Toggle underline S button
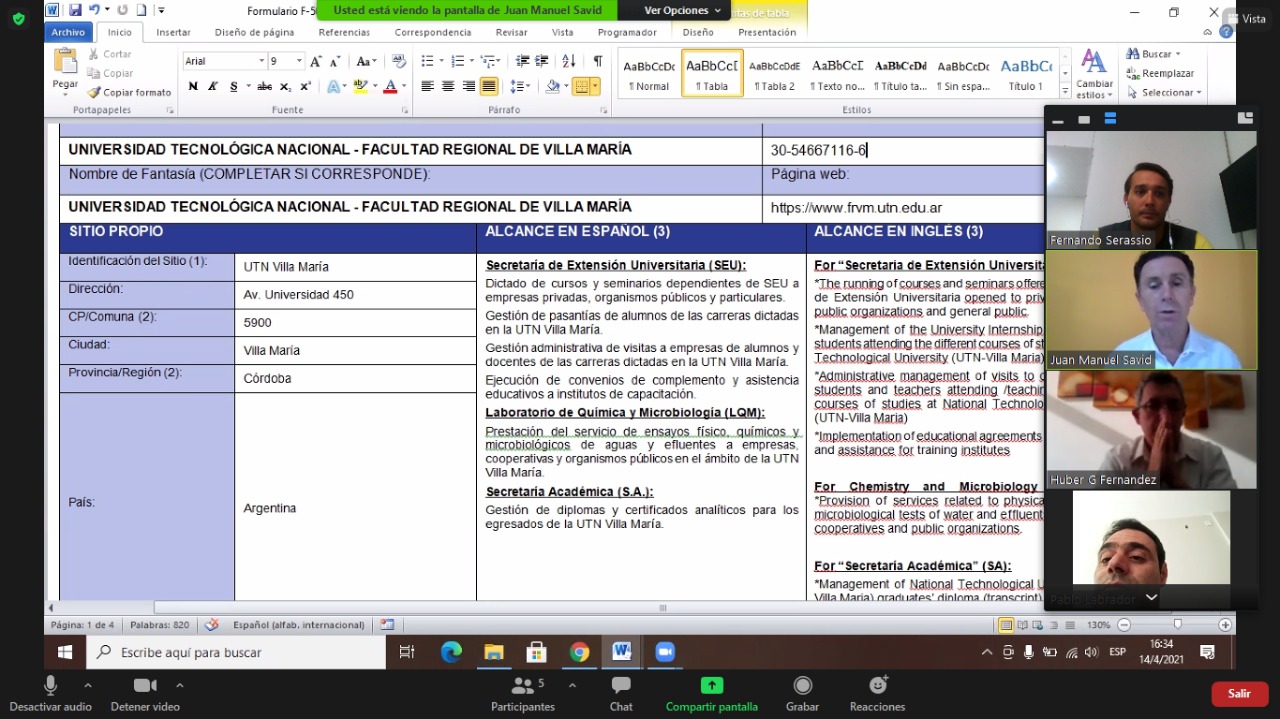The width and height of the screenshot is (1280, 719). pos(234,86)
